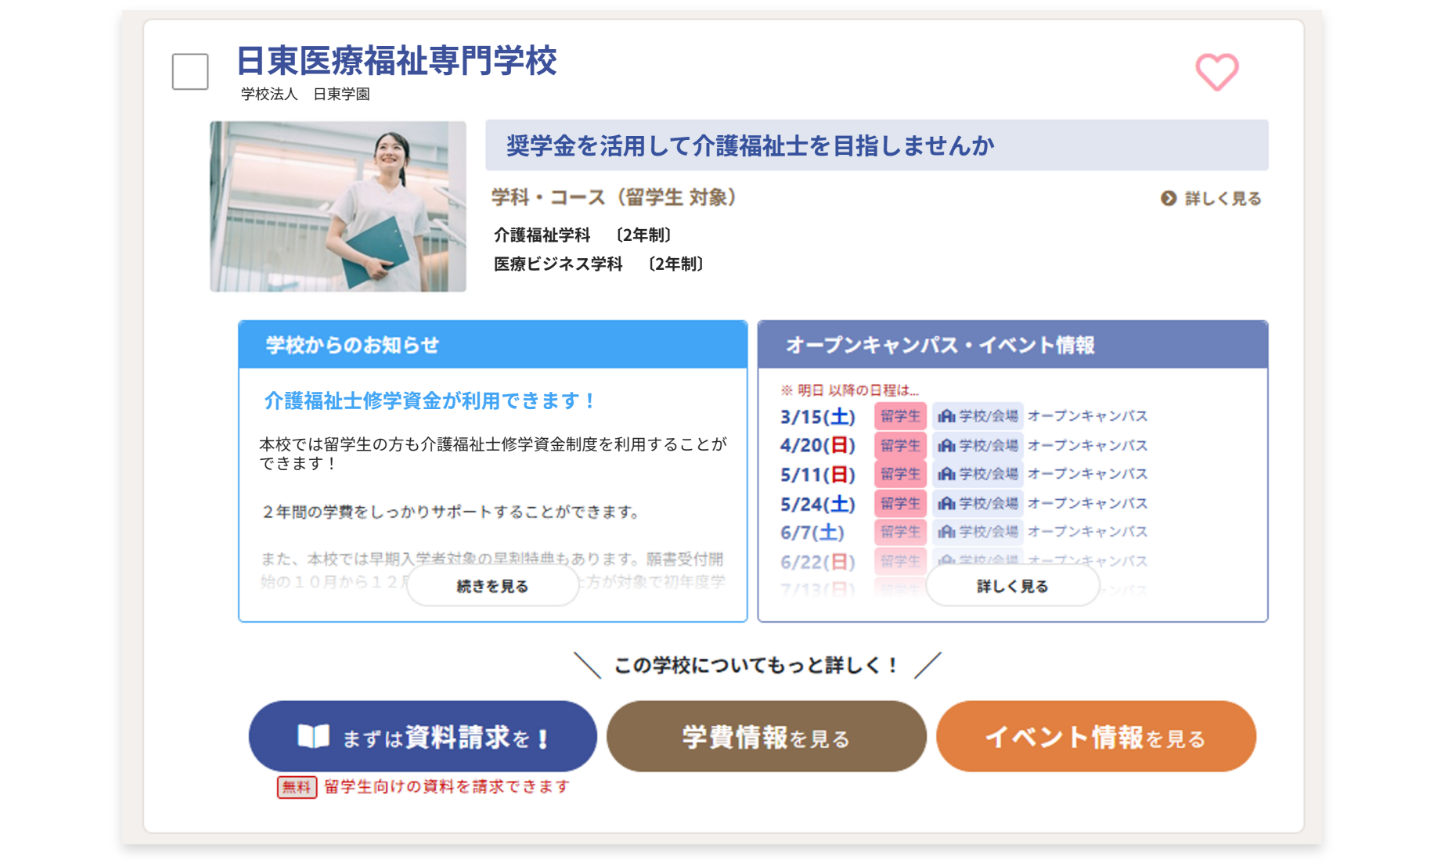Open the 日東医療福祉専門学校 title link
The height and width of the screenshot is (868, 1444).
pos(396,61)
